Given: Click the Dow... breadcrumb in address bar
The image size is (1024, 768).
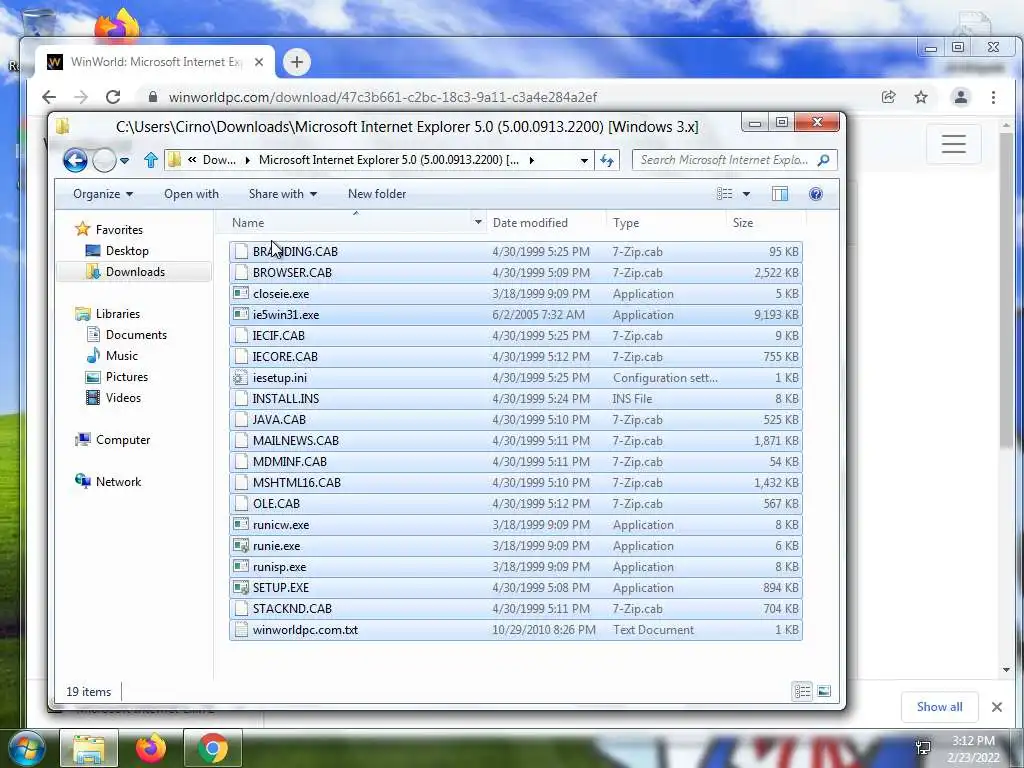Looking at the screenshot, I should (x=219, y=160).
